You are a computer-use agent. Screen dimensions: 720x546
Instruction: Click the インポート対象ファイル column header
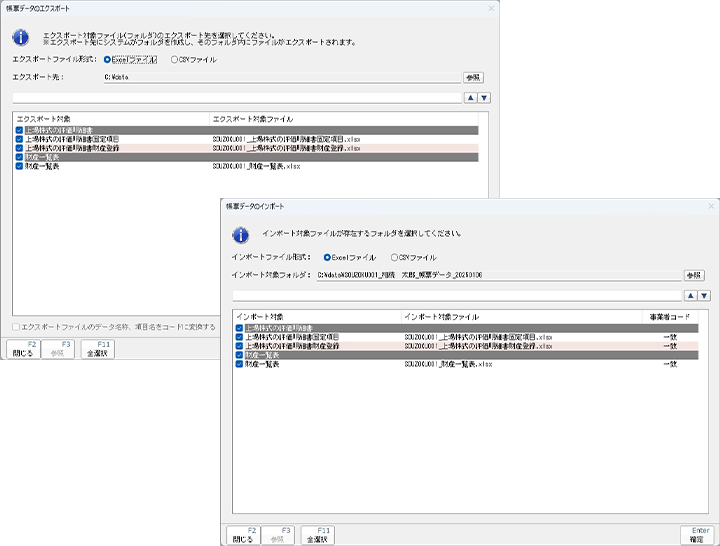pyautogui.click(x=440, y=316)
